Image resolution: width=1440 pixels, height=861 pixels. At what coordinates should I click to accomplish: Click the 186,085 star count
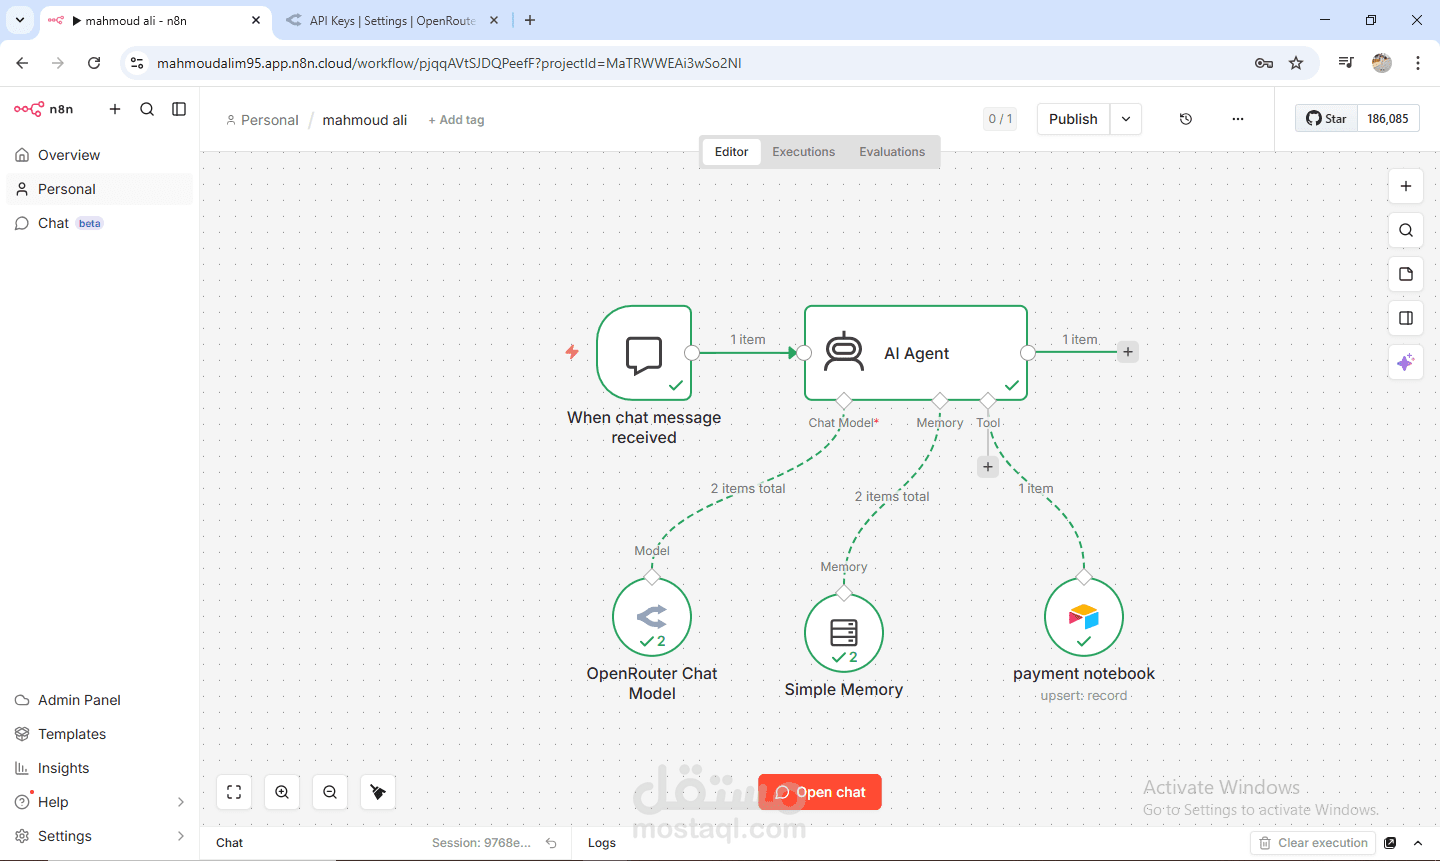1388,118
